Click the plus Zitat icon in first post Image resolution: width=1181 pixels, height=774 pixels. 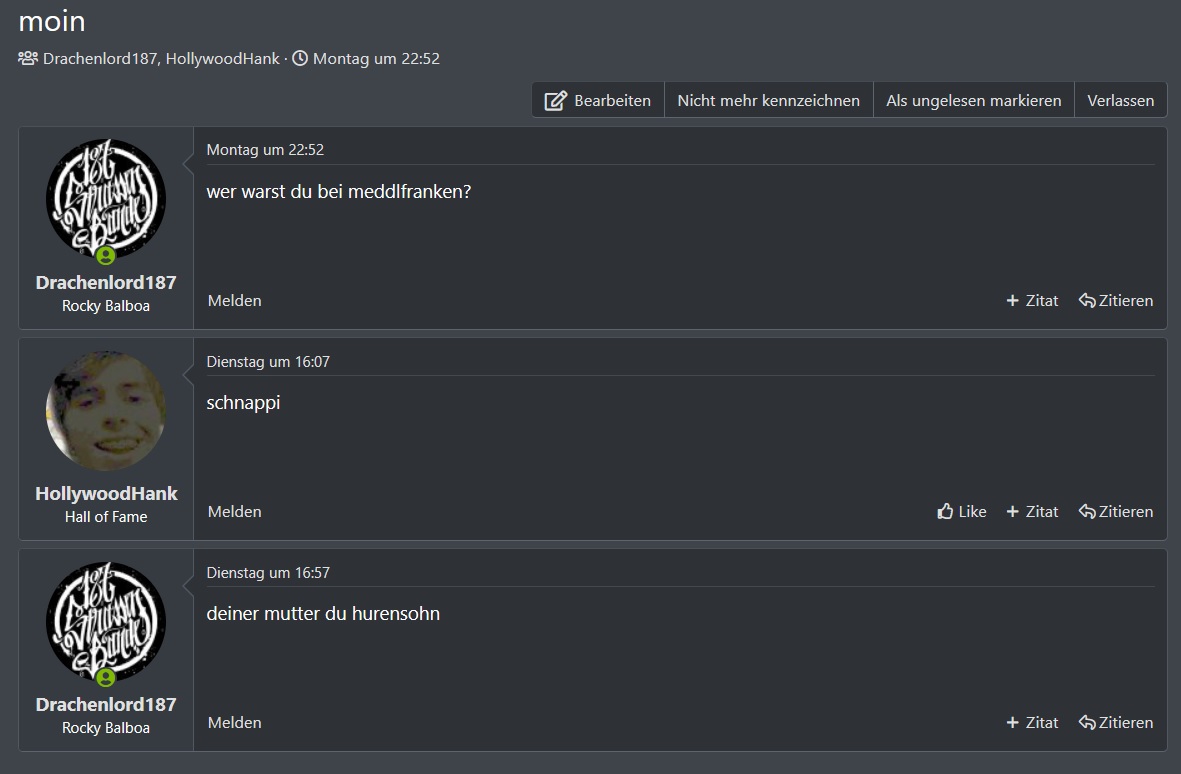[x=1012, y=301]
